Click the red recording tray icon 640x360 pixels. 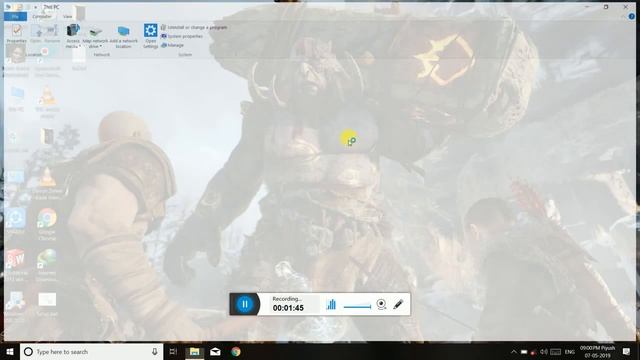click(x=533, y=352)
